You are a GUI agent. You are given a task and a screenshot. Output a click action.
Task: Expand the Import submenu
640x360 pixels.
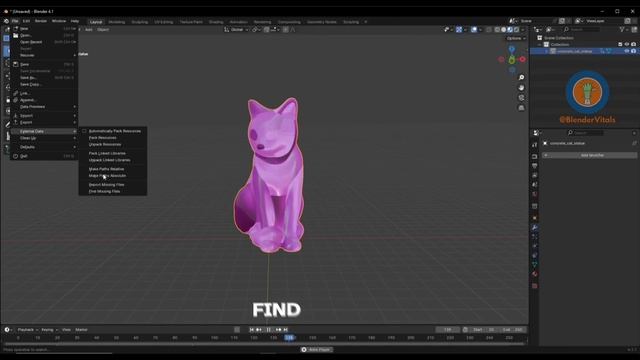pos(44,116)
